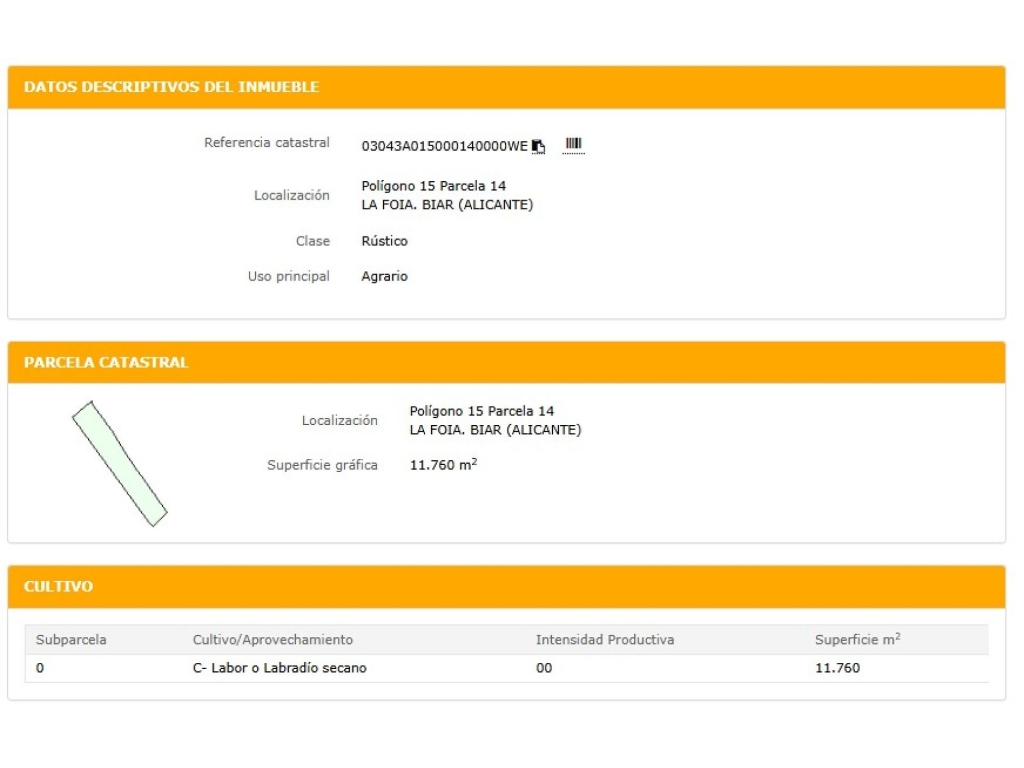The width and height of the screenshot is (1024, 768).
Task: Click the PARCELA CATASTRAL section header
Action: [106, 362]
